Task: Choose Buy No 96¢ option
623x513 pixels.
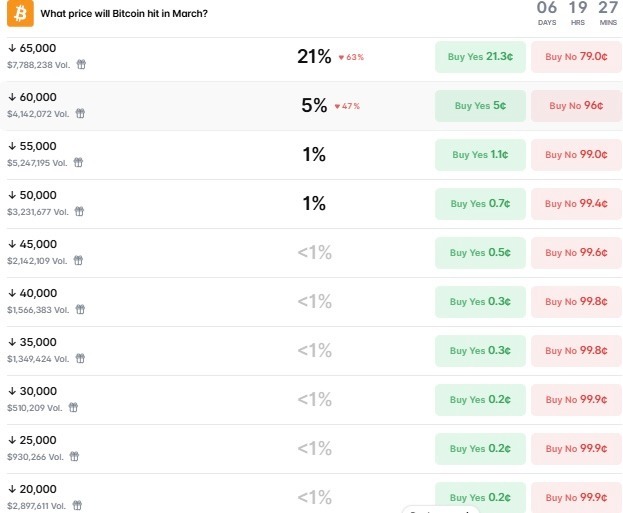Action: (574, 106)
